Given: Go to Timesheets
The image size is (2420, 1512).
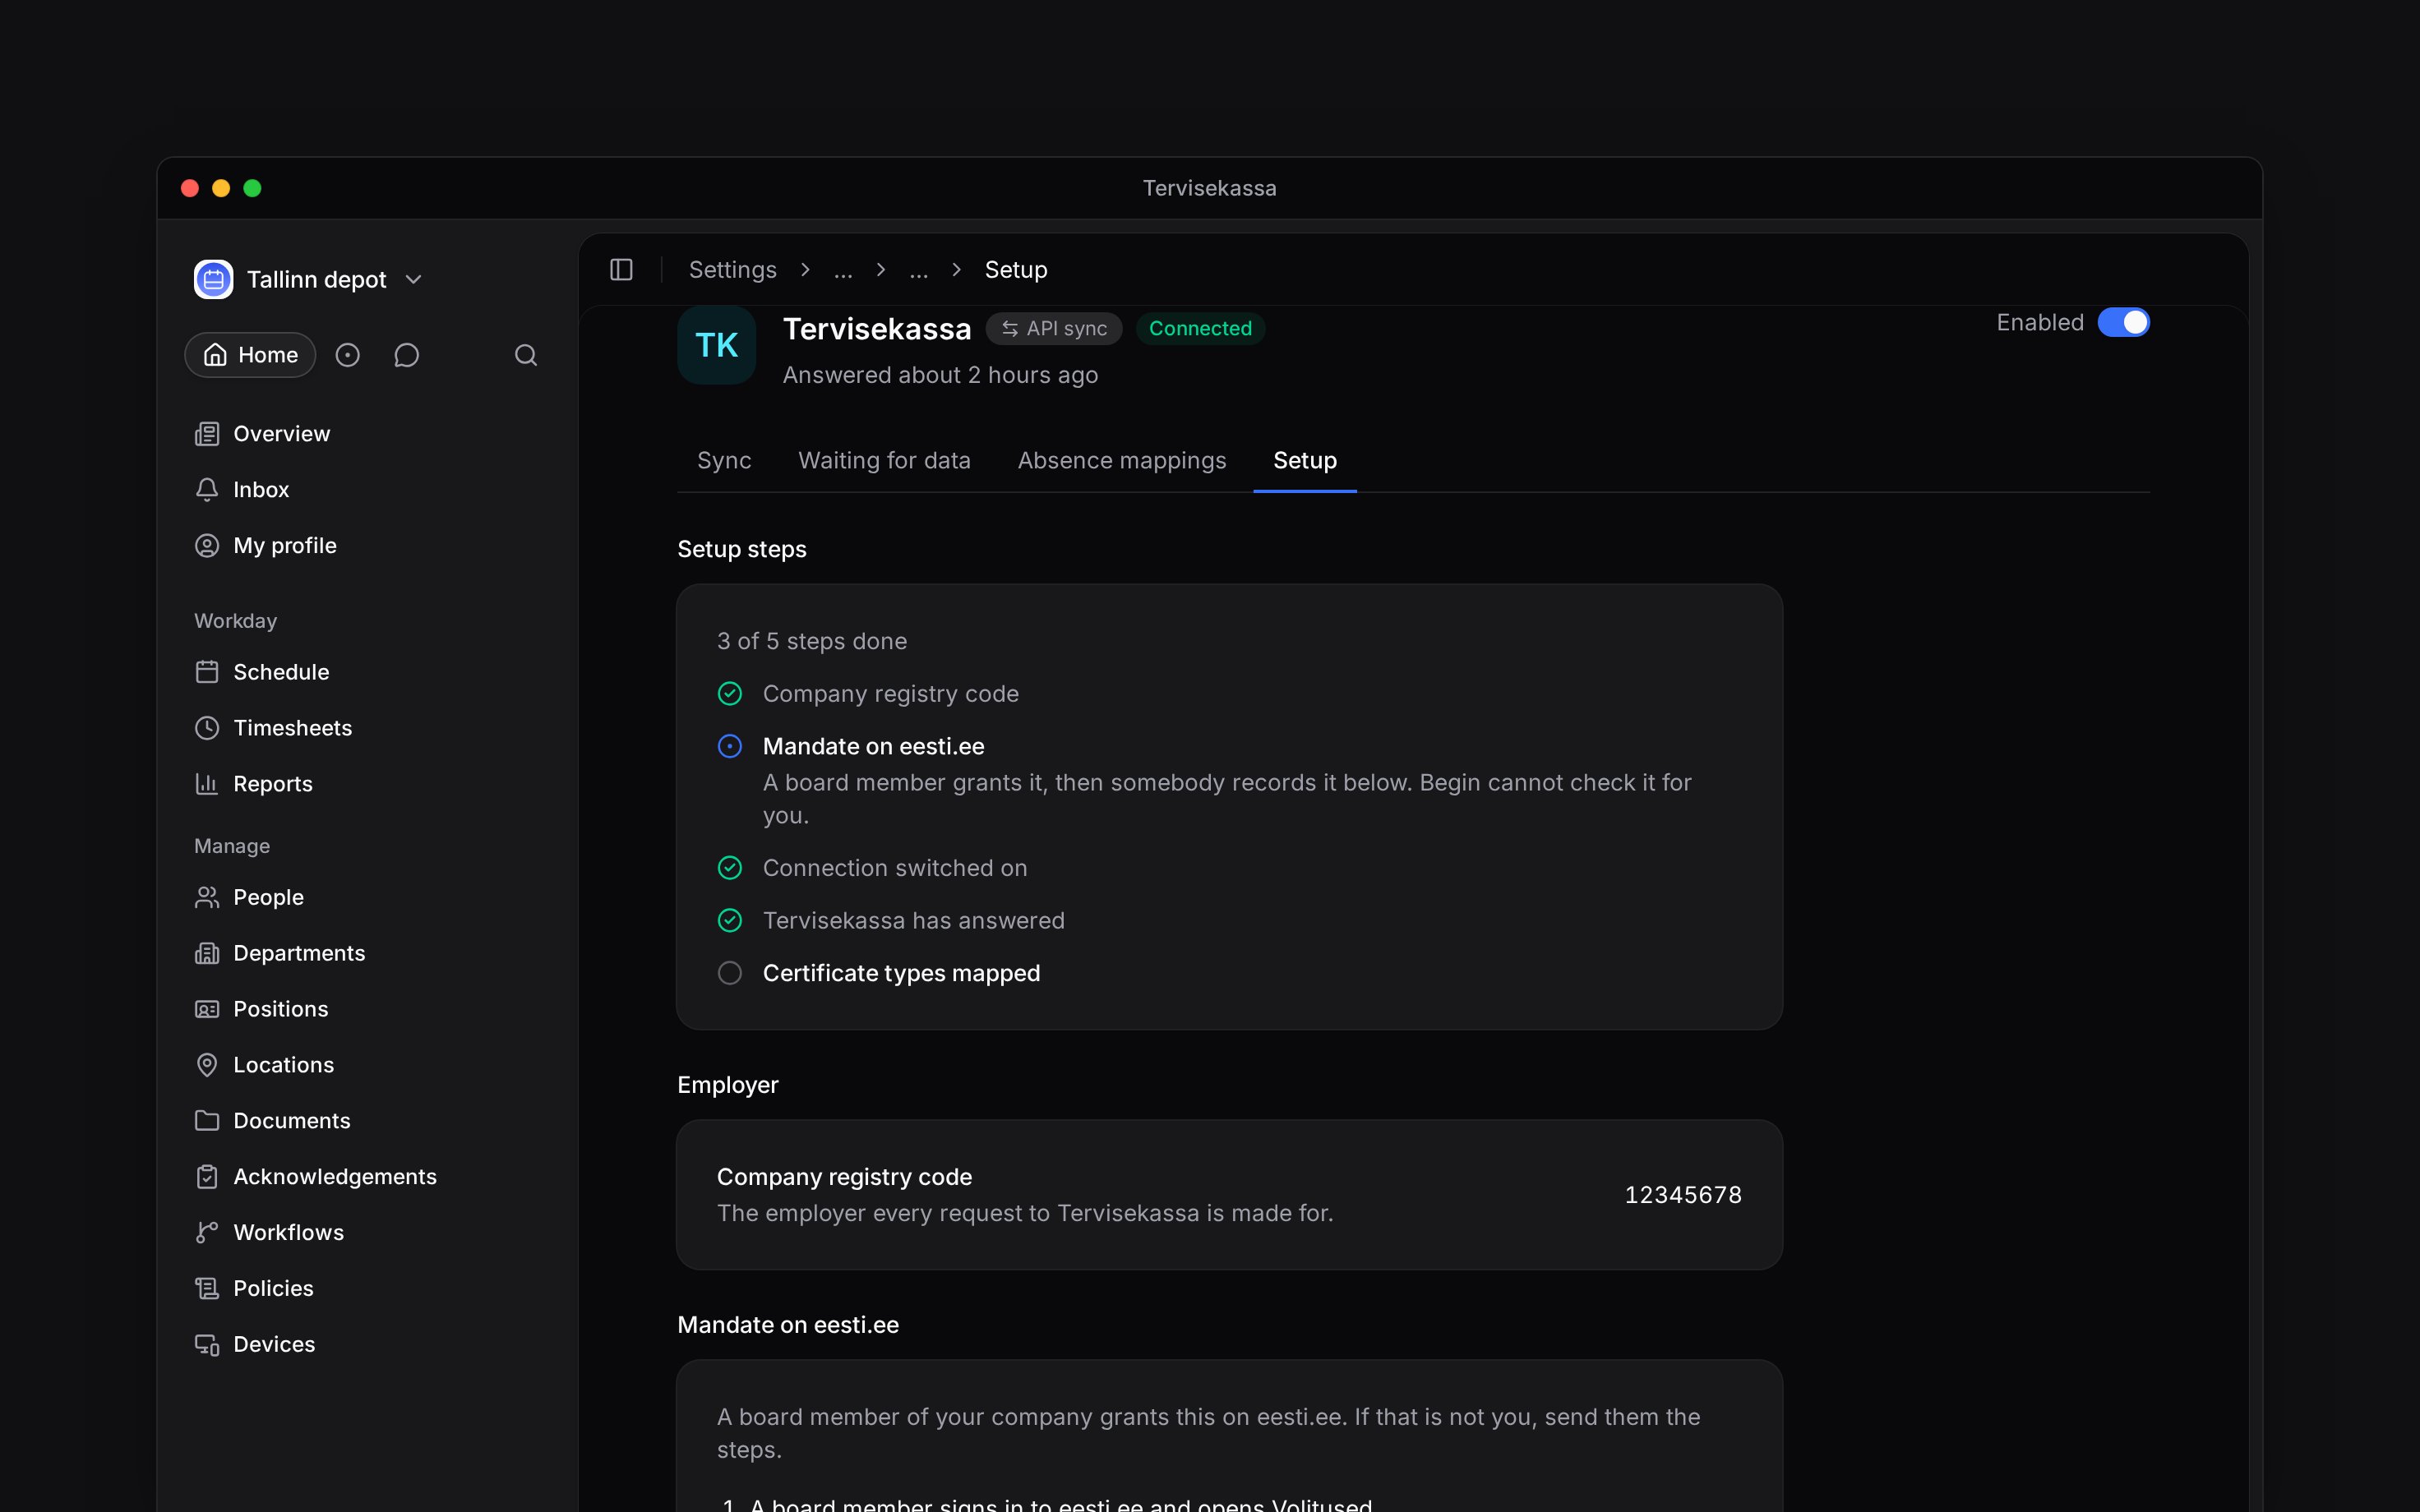Looking at the screenshot, I should [x=368, y=728].
